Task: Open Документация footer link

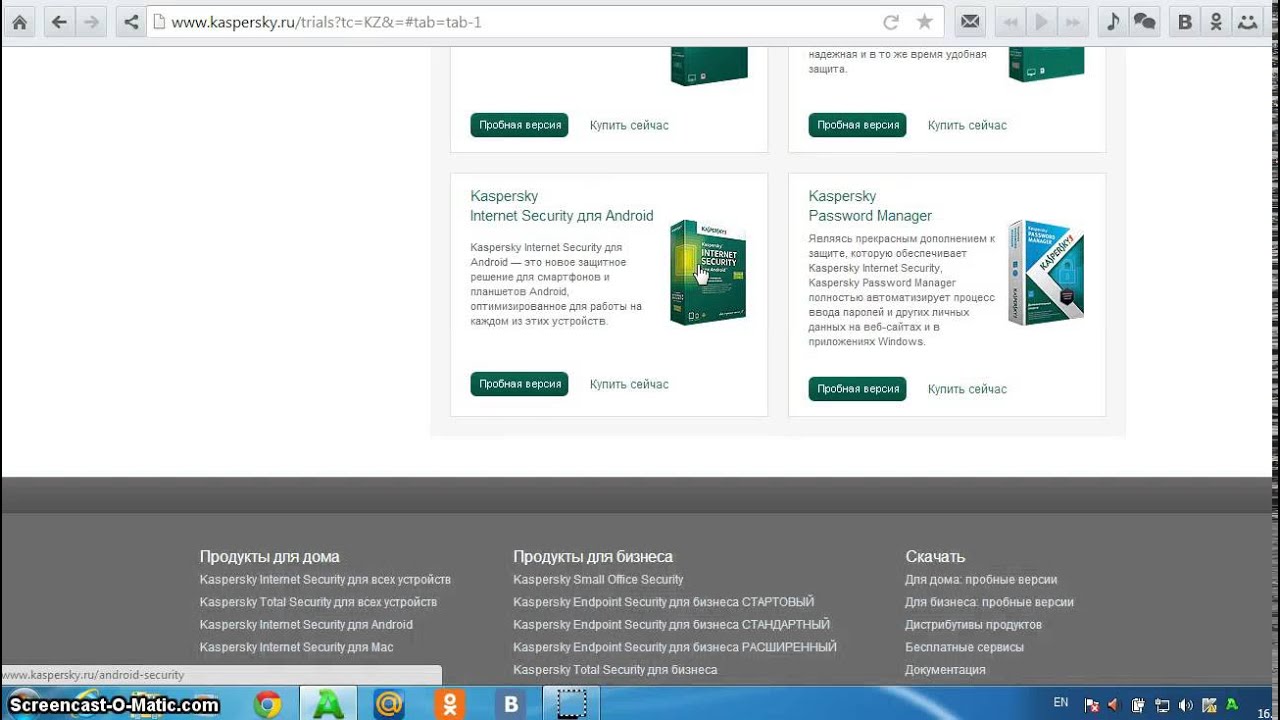Action: click(x=945, y=670)
